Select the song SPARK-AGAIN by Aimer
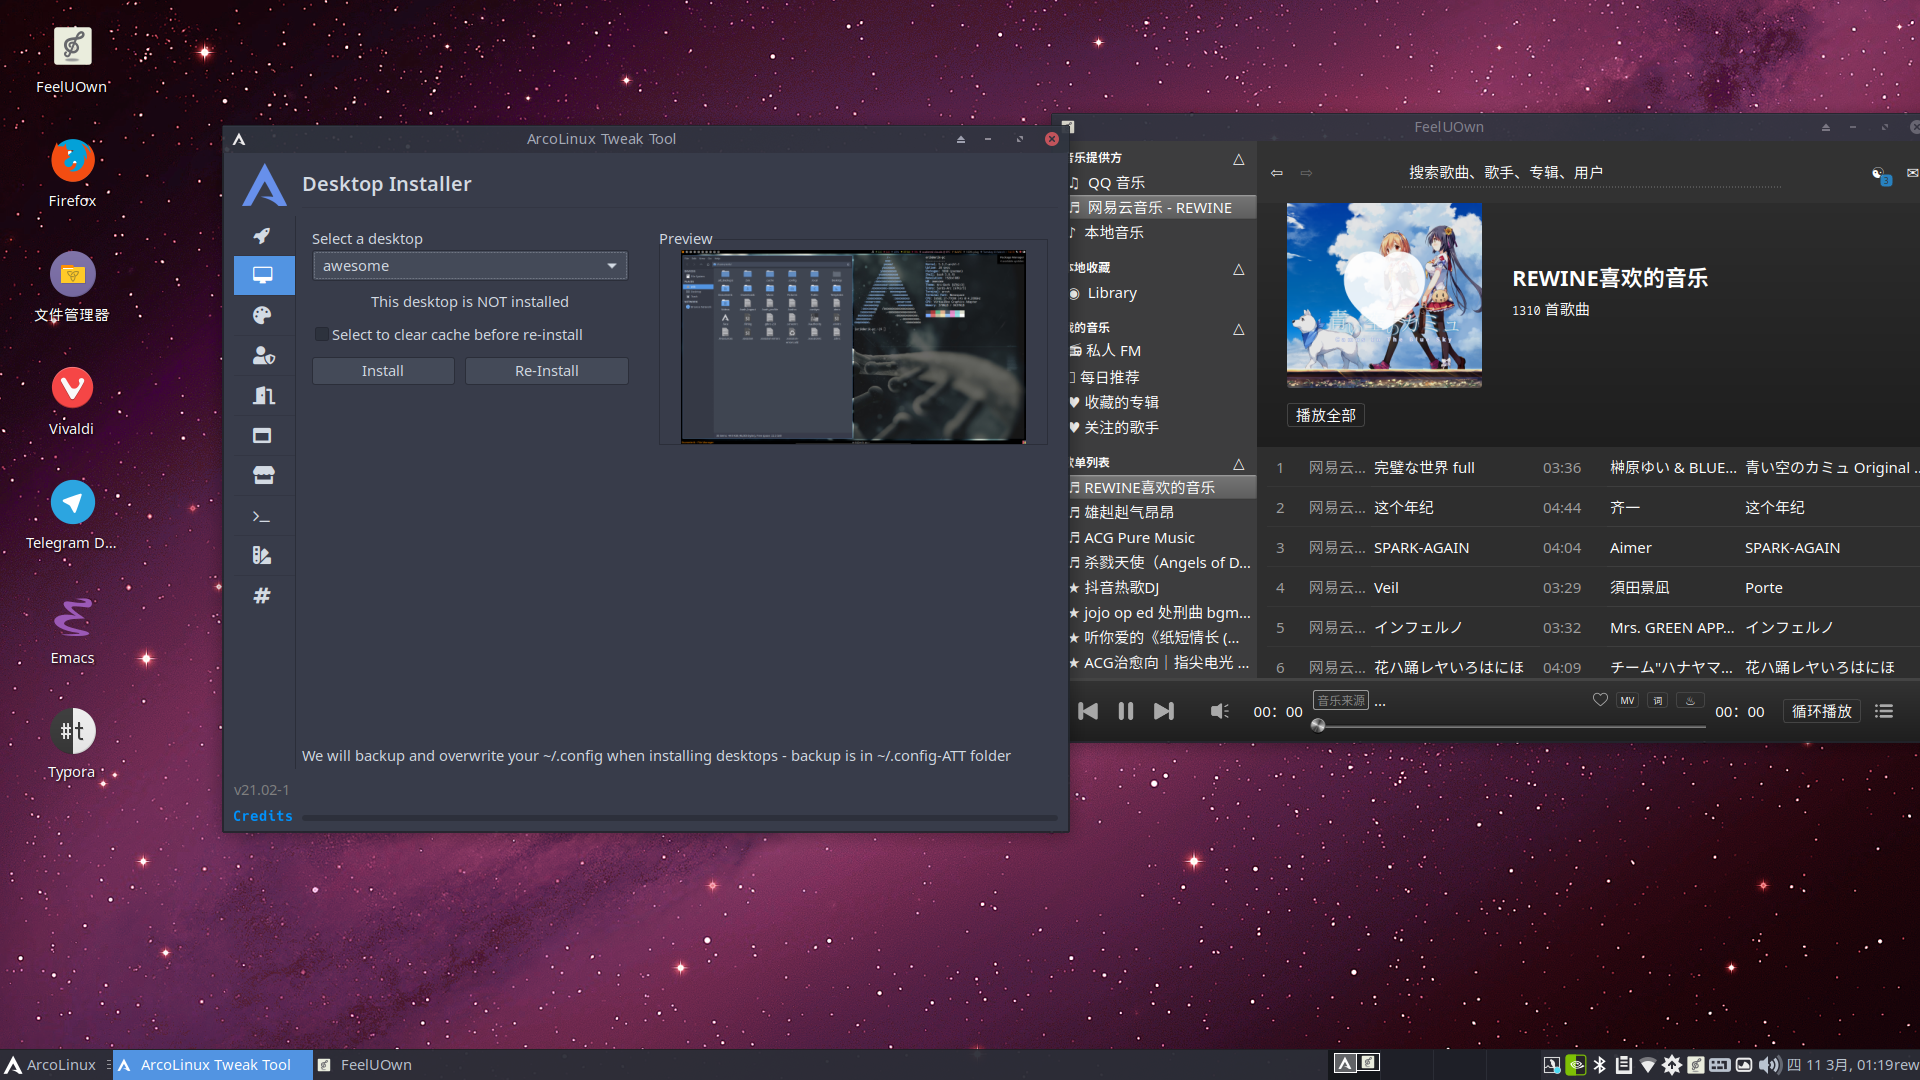The height and width of the screenshot is (1080, 1920). pyautogui.click(x=1594, y=548)
